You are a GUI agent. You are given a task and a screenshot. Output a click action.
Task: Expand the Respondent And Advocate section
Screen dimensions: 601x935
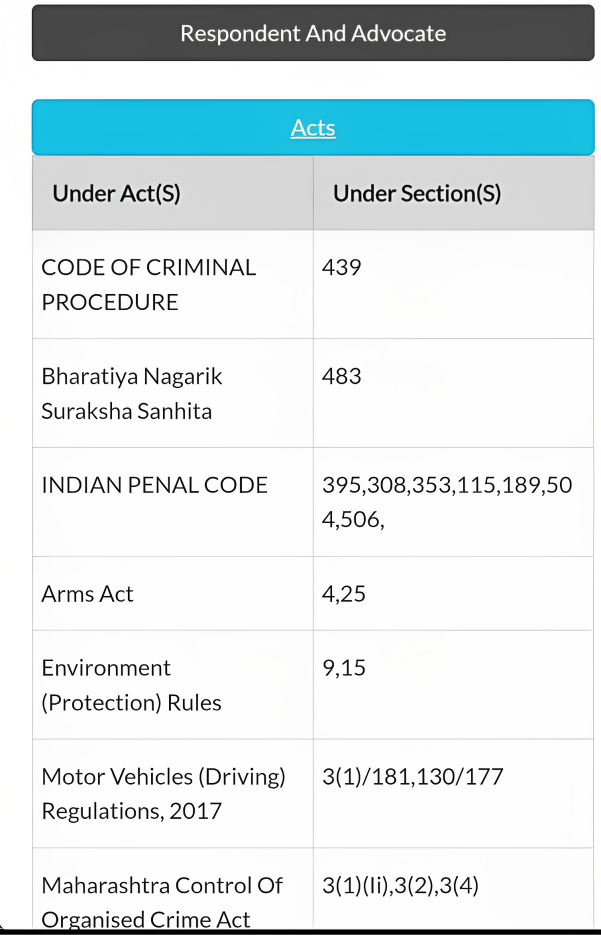click(x=312, y=33)
